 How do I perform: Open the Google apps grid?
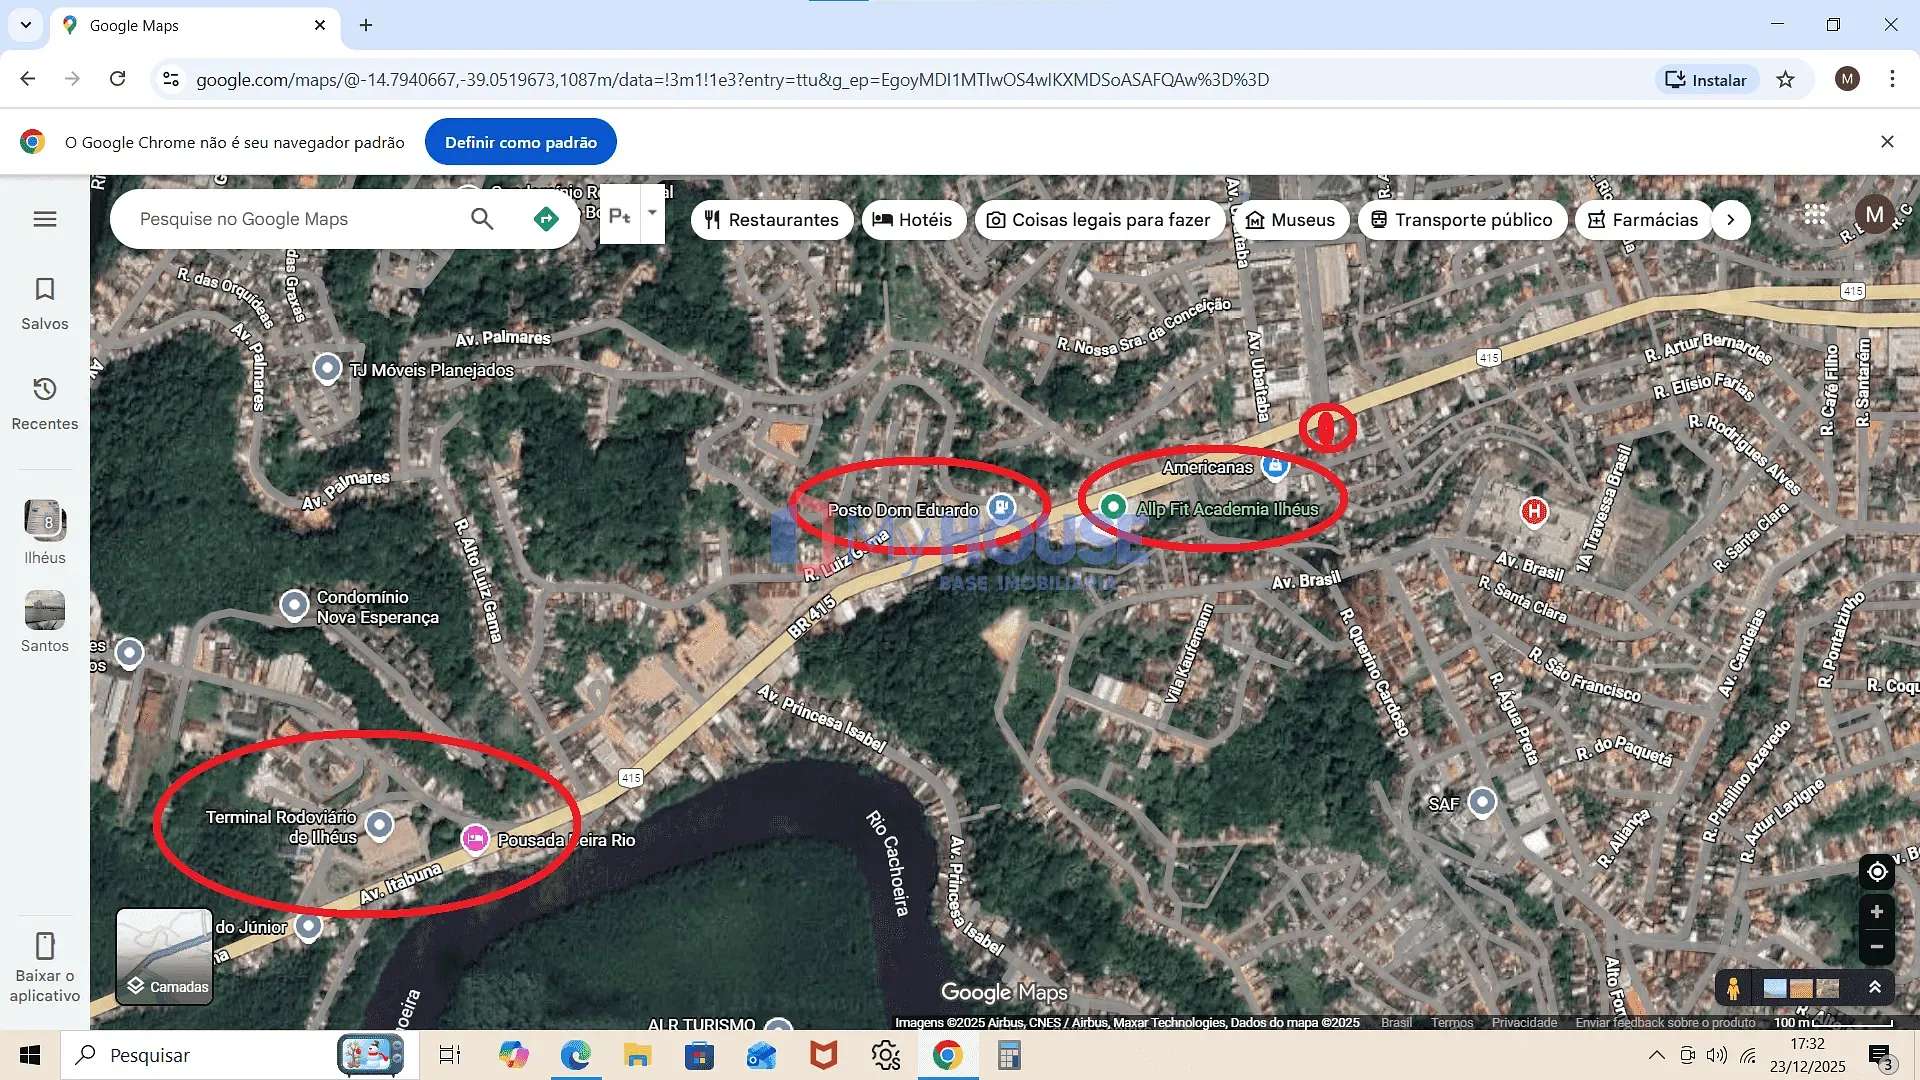pyautogui.click(x=1815, y=215)
